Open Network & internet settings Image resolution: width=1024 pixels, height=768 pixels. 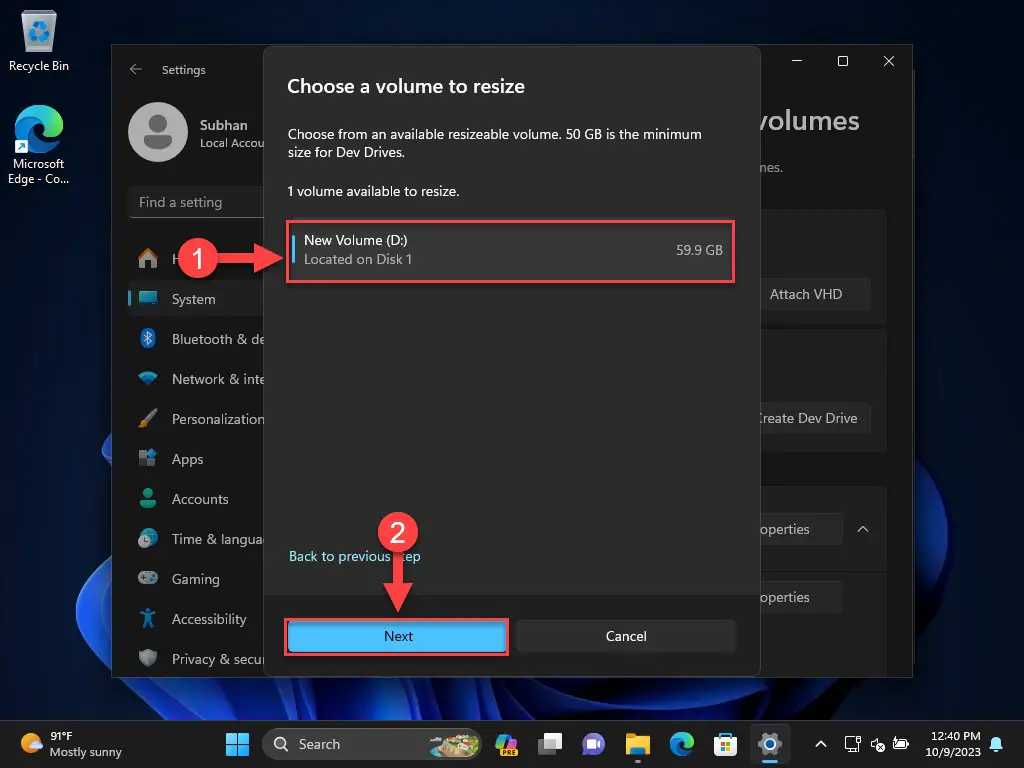coord(196,379)
